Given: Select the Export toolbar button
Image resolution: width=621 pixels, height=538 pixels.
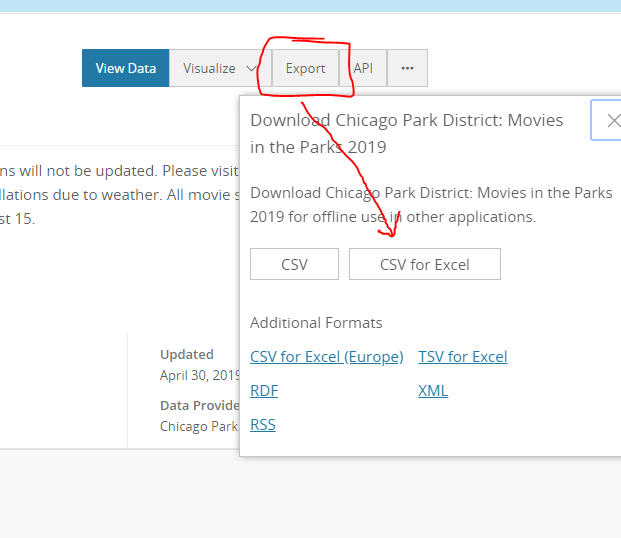Looking at the screenshot, I should 305,68.
